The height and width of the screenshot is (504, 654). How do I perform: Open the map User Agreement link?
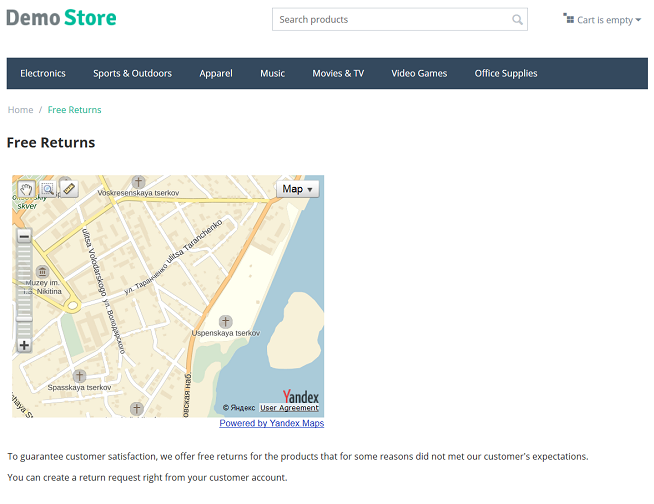pos(289,408)
